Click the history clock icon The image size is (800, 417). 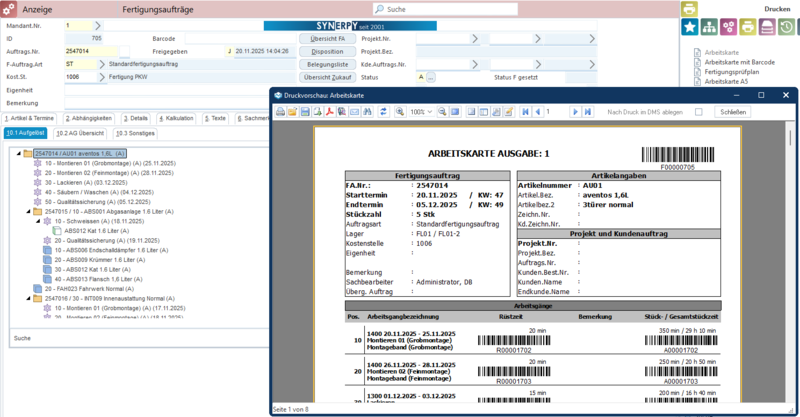point(787,27)
